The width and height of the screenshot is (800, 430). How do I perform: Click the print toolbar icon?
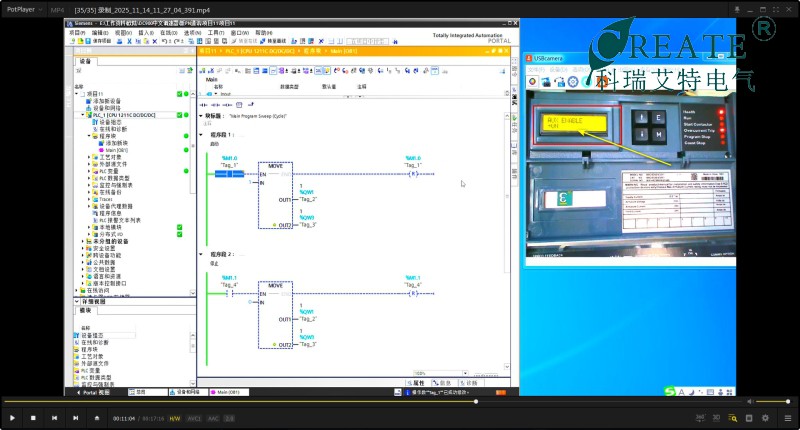119,41
